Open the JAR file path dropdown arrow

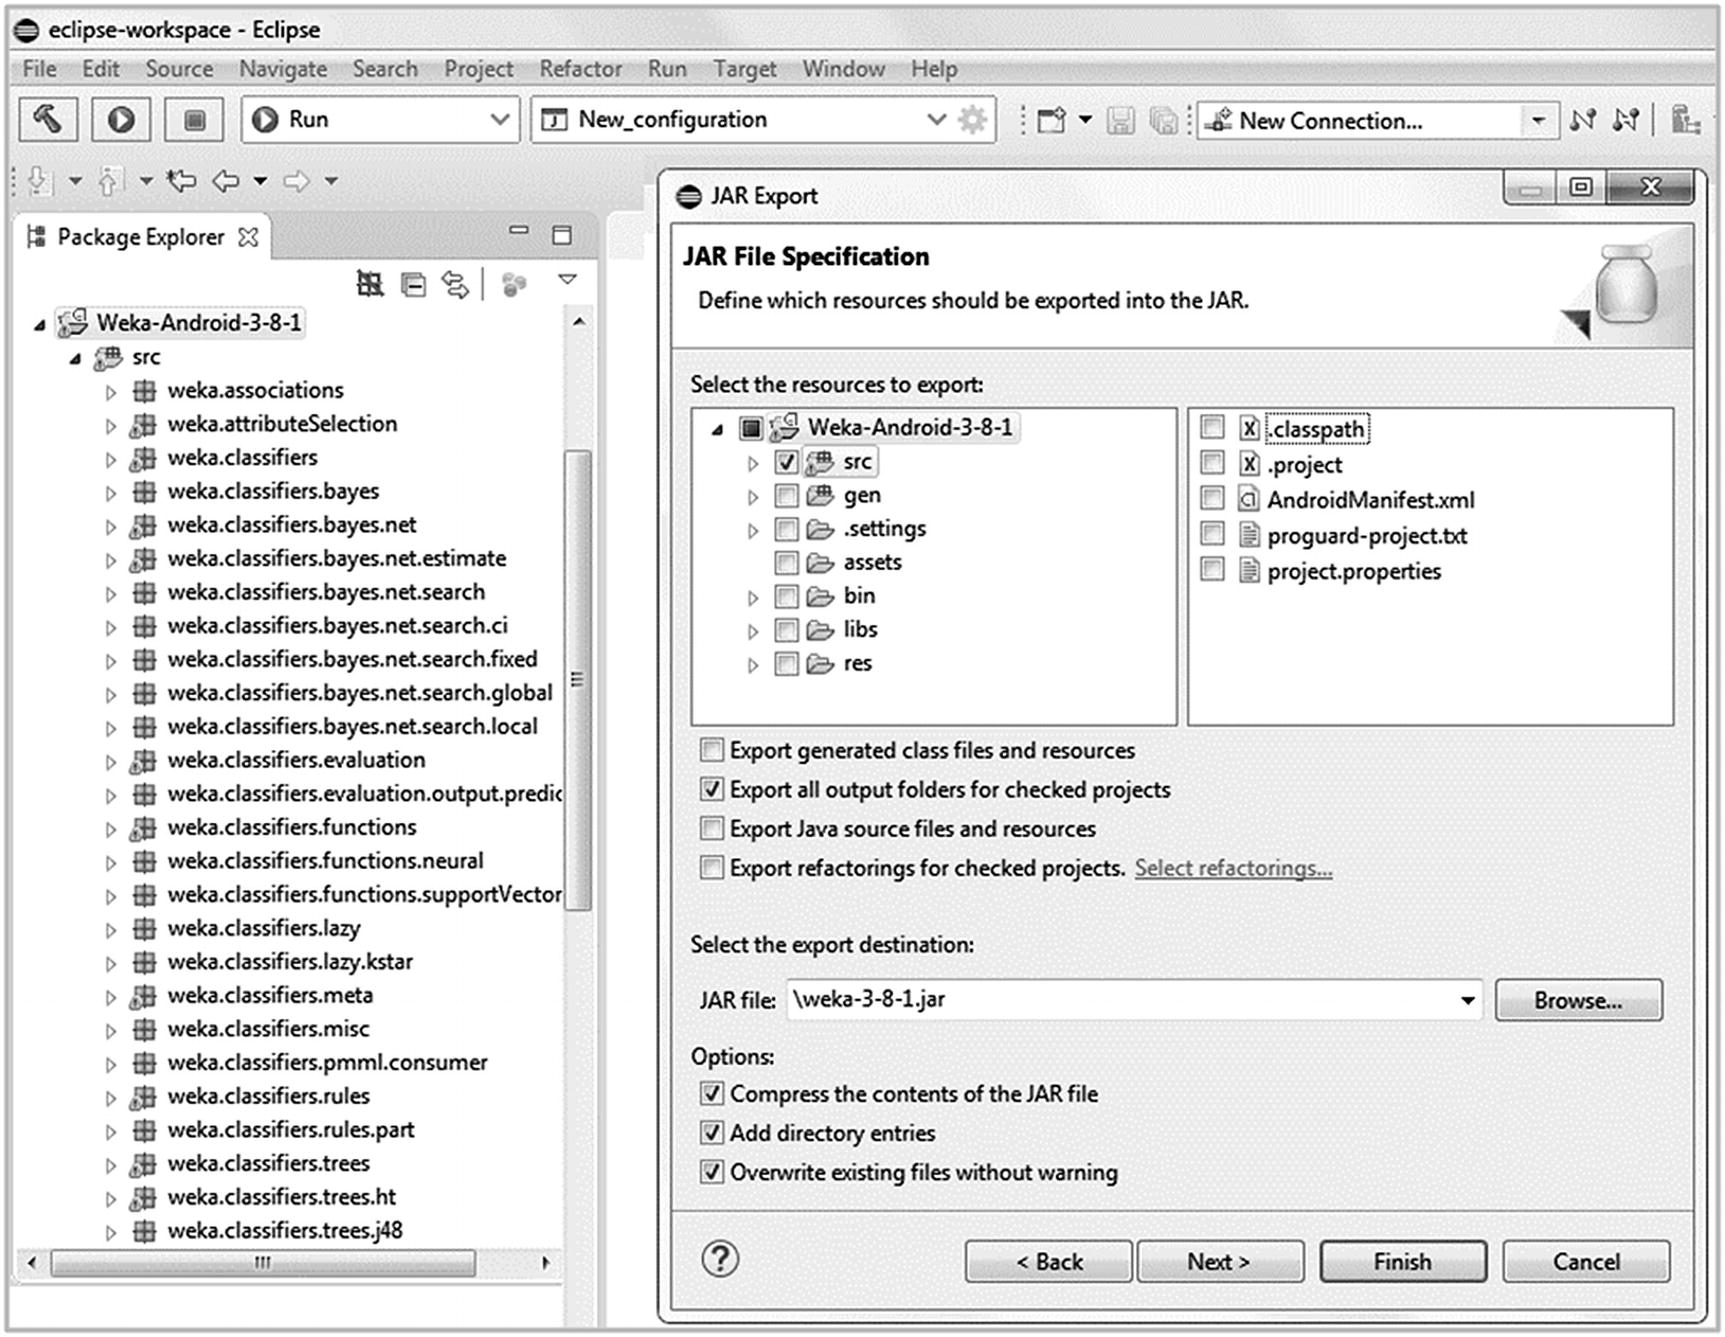[x=1468, y=1000]
